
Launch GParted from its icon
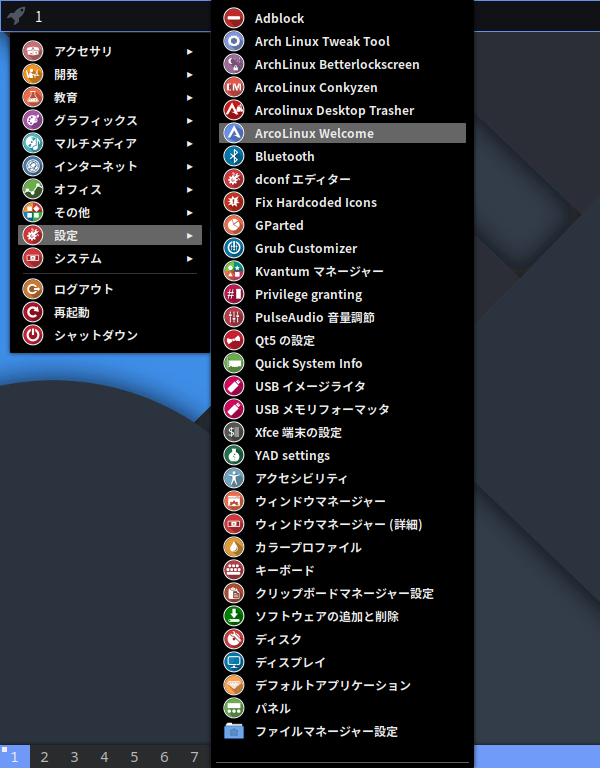click(234, 225)
